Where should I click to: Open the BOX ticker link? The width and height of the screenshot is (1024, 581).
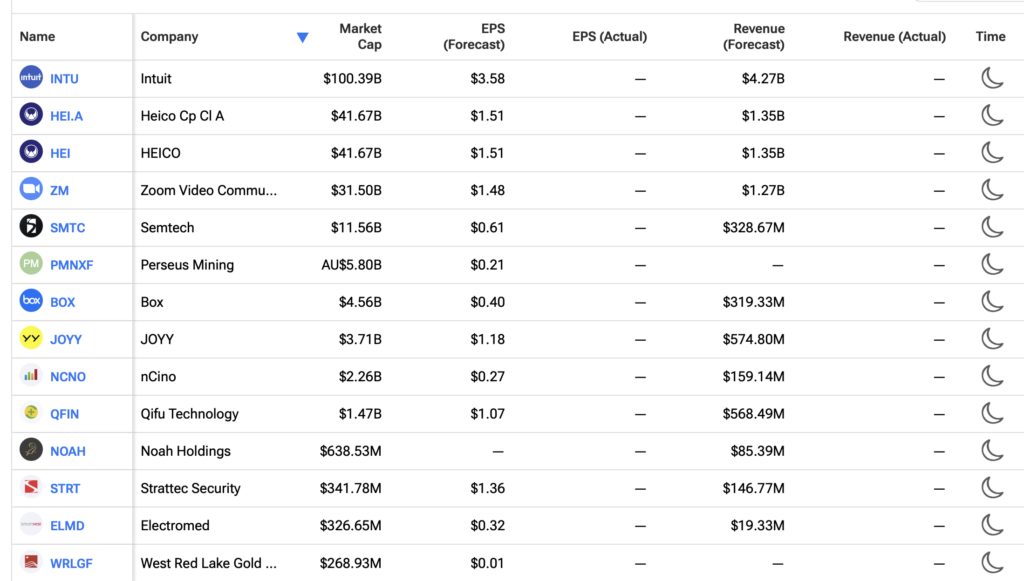(63, 302)
